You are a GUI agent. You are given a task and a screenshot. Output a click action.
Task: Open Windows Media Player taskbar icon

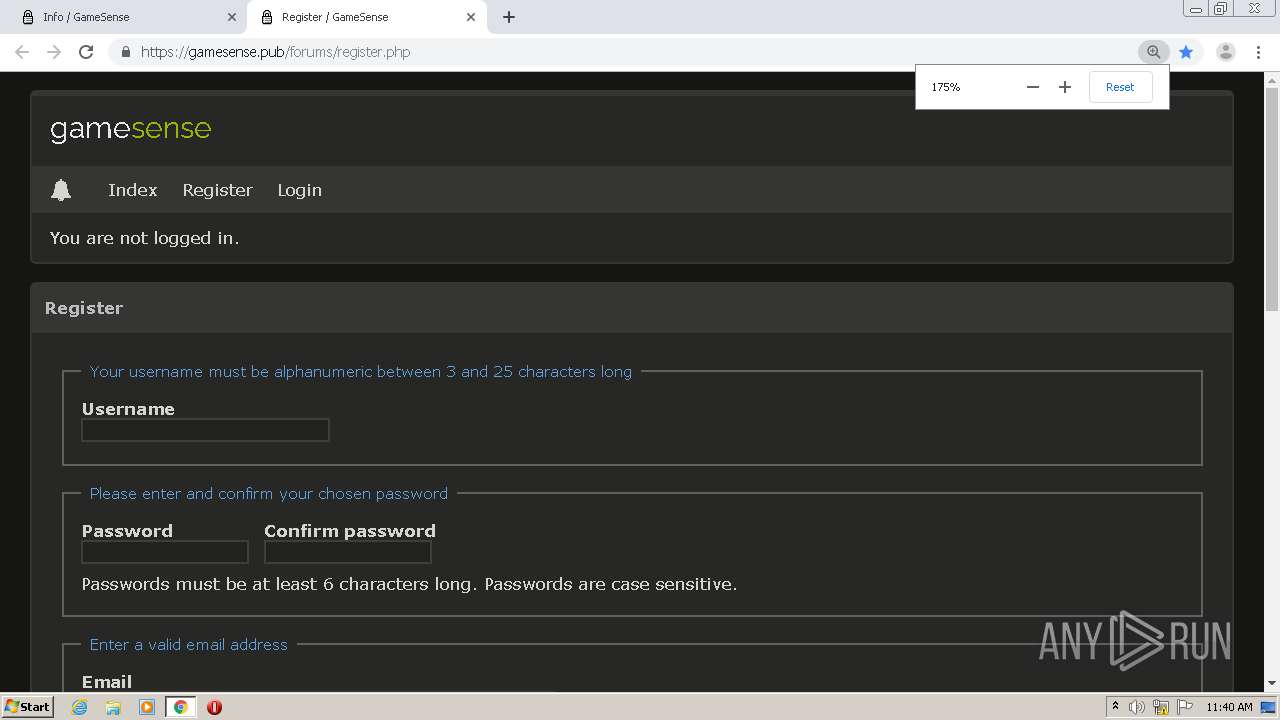pos(147,707)
